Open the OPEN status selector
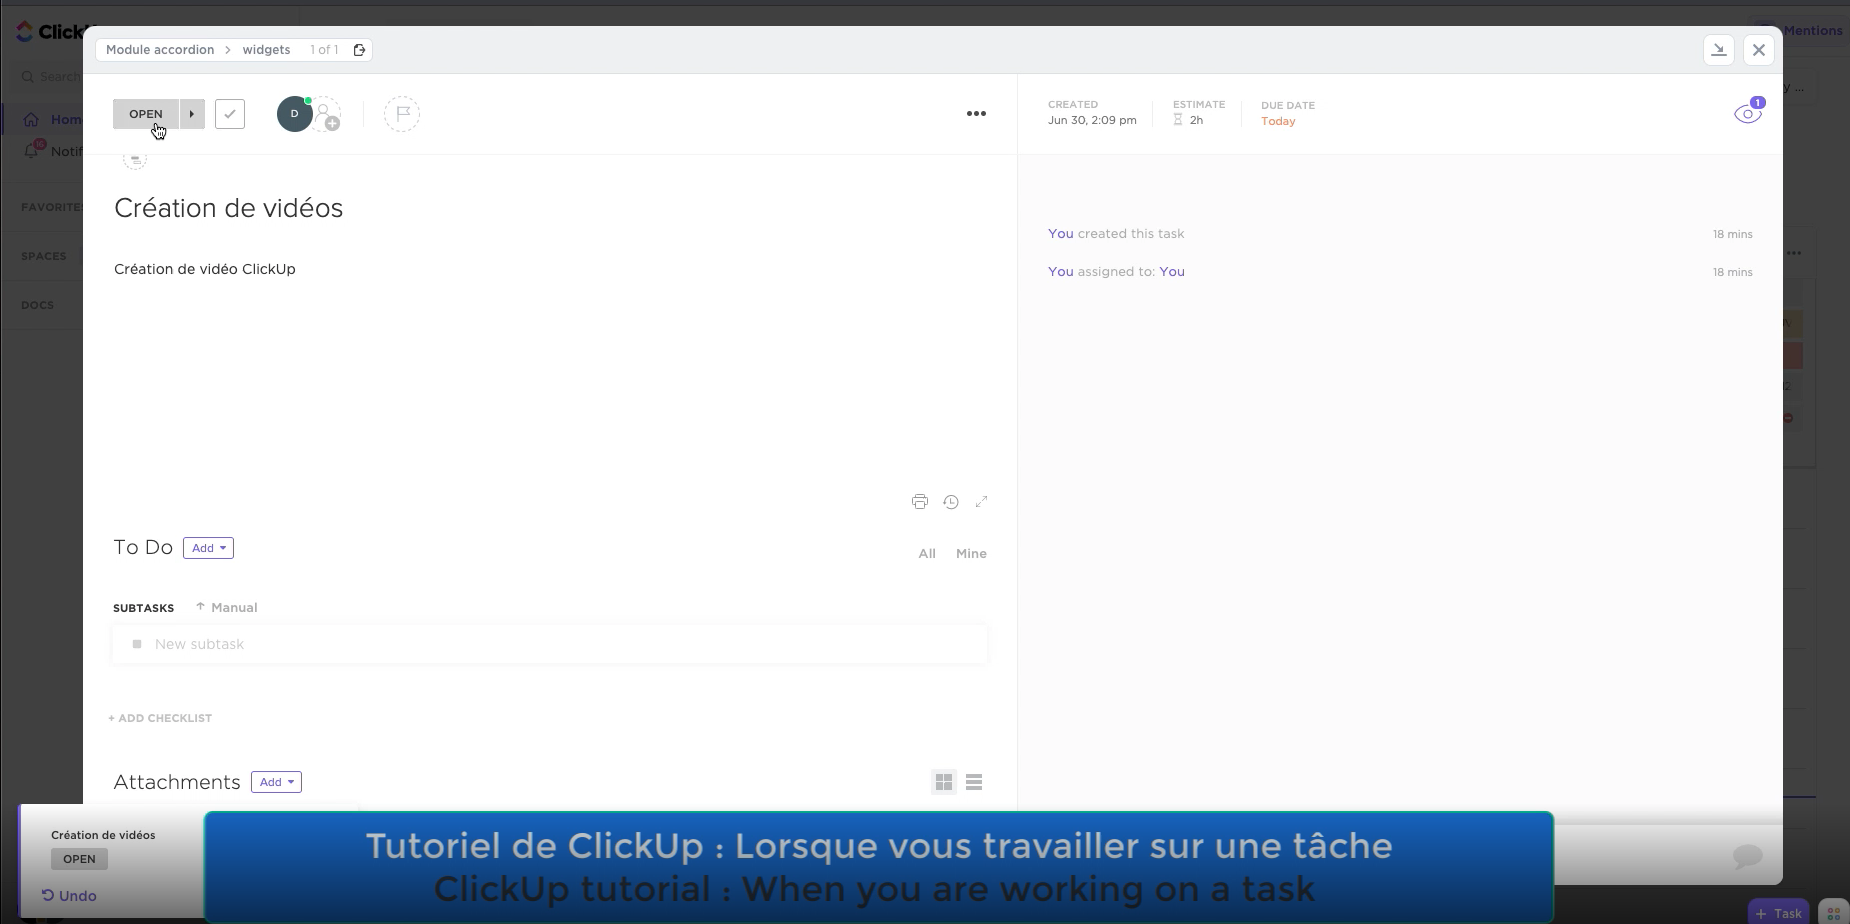The width and height of the screenshot is (1850, 924). [x=146, y=114]
